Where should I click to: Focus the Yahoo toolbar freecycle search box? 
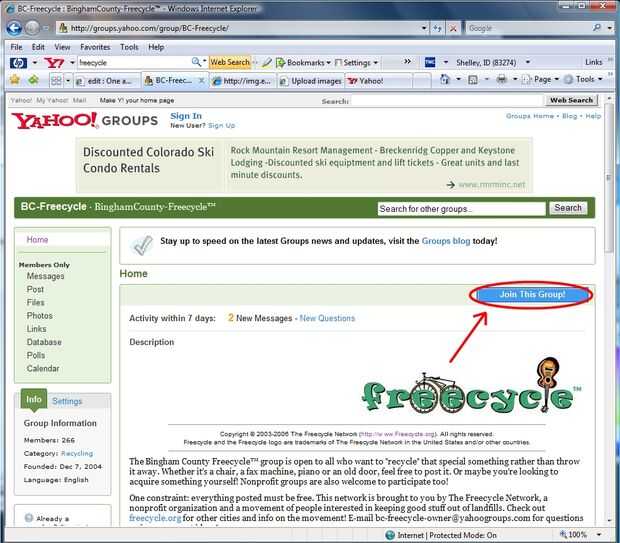pyautogui.click(x=134, y=62)
